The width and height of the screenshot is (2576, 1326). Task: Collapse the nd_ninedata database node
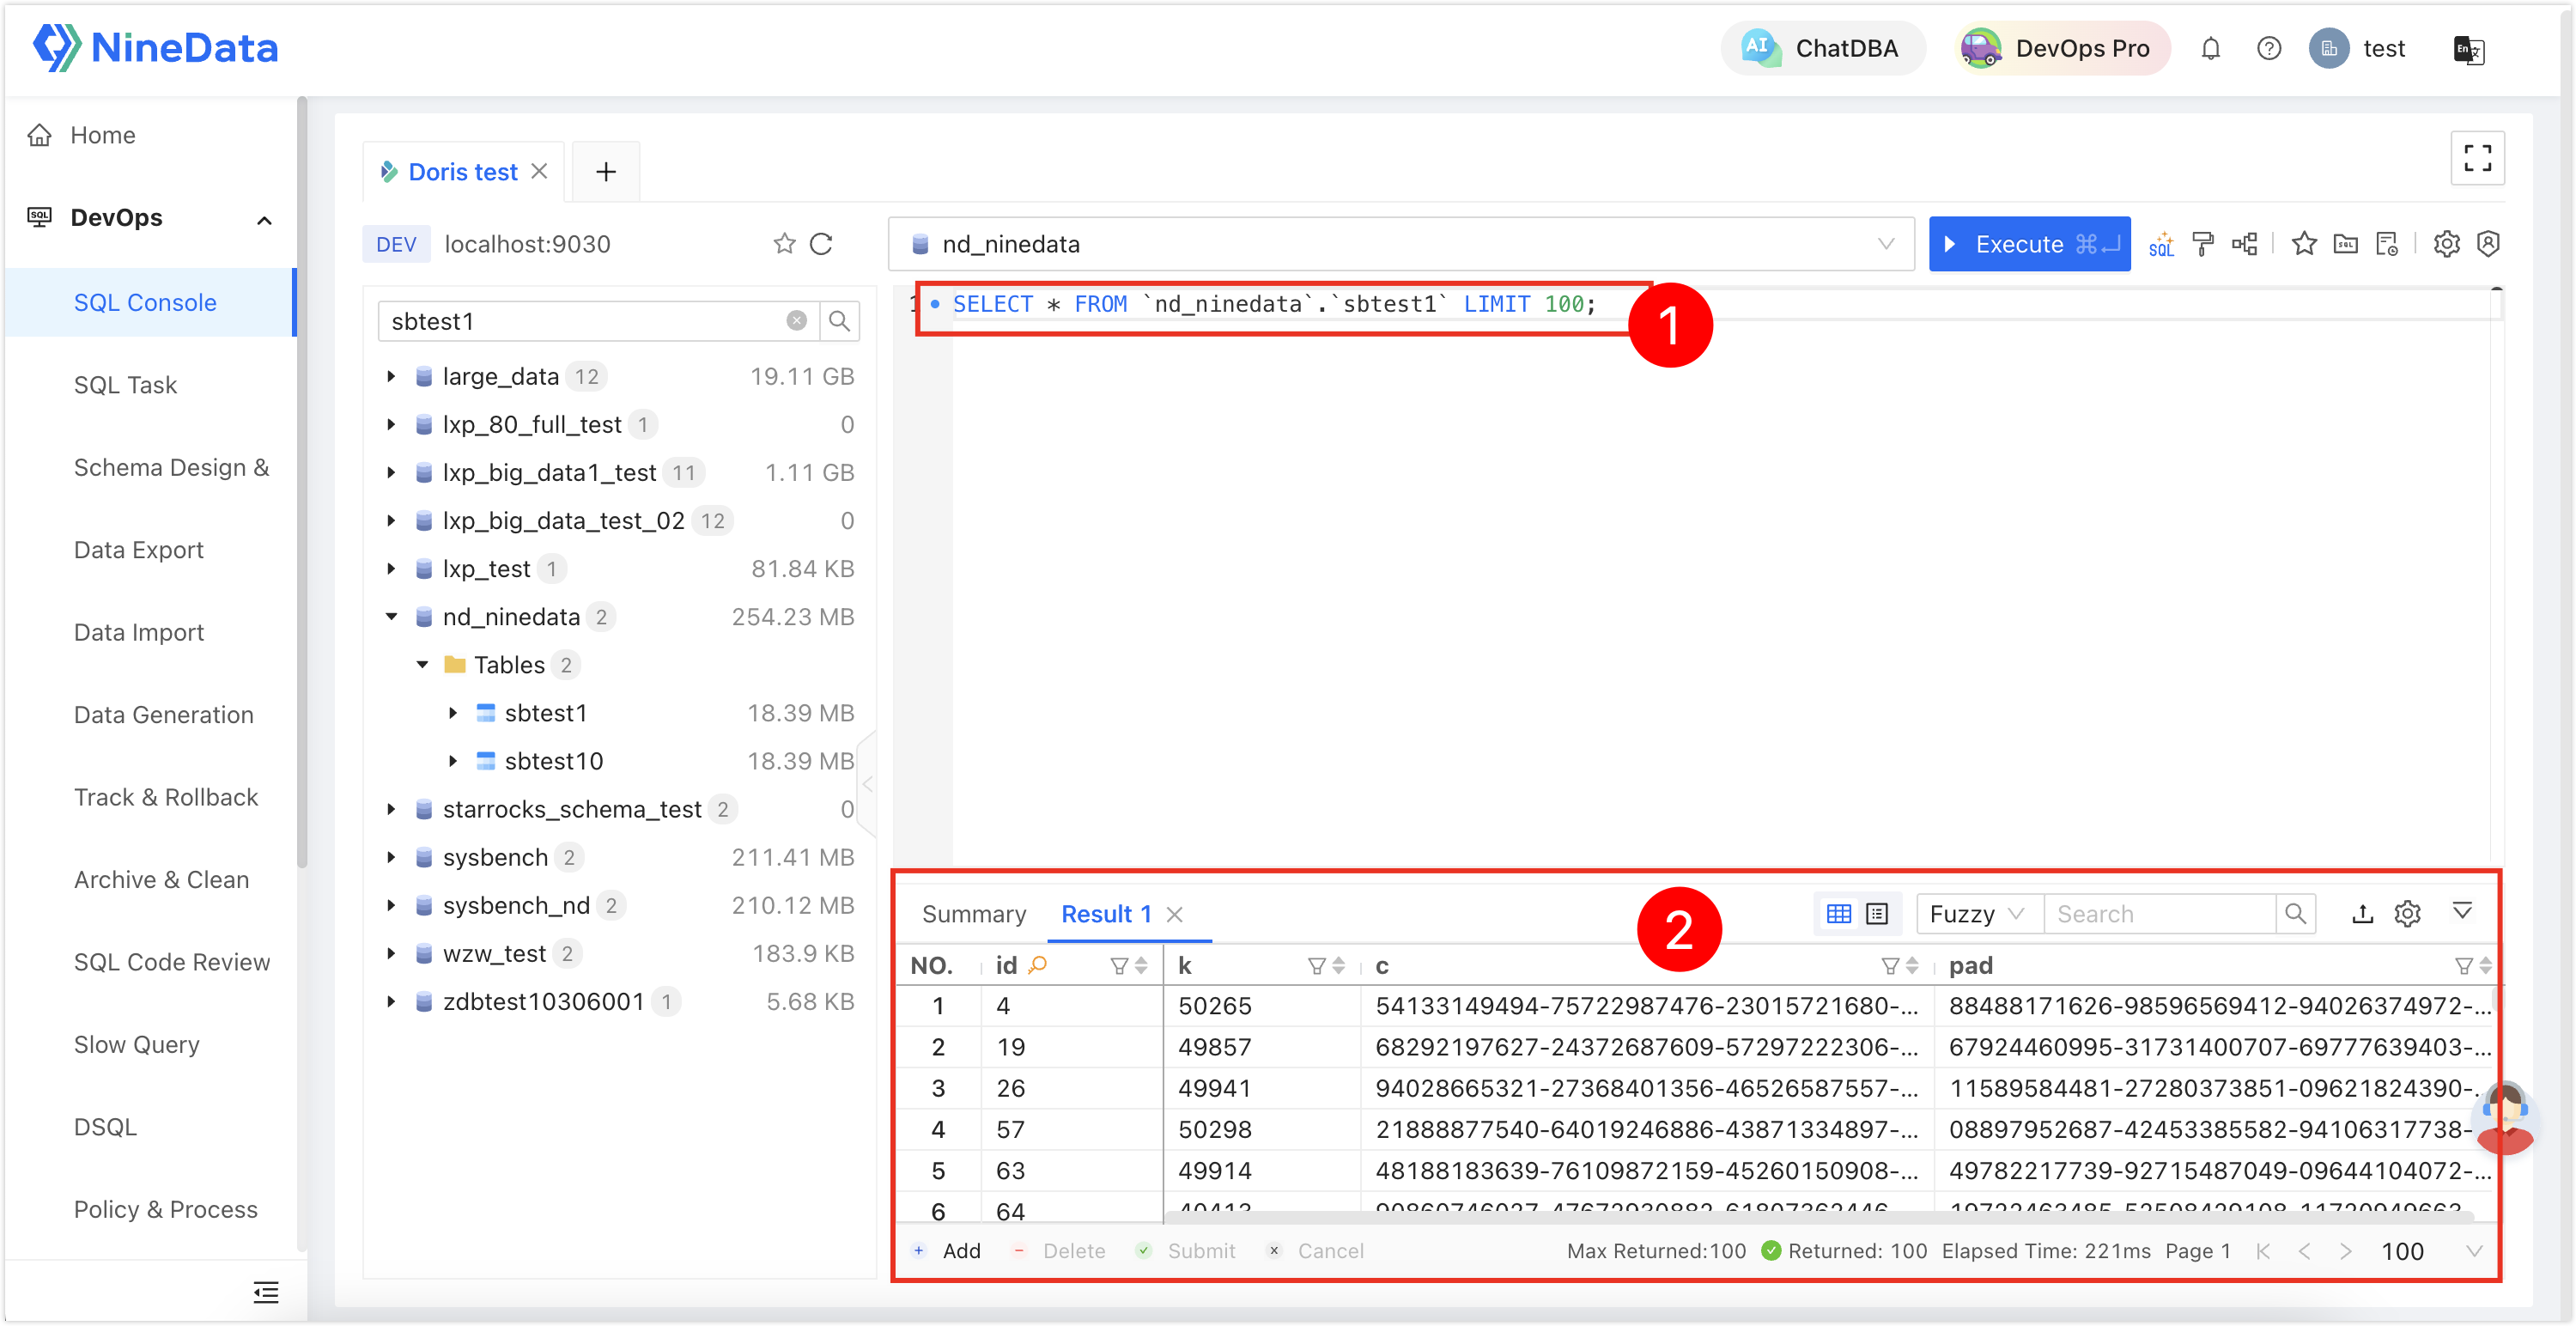[x=391, y=617]
